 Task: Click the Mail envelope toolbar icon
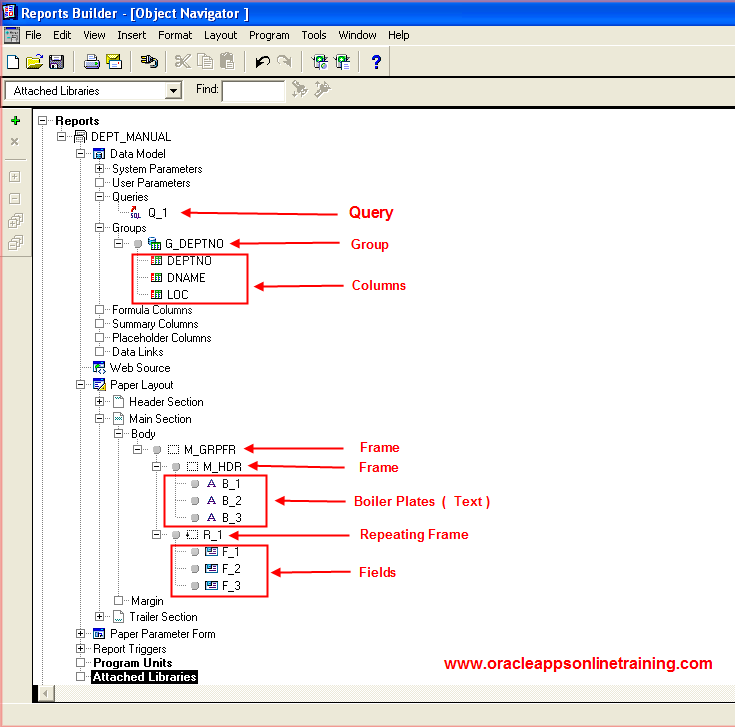tap(114, 62)
